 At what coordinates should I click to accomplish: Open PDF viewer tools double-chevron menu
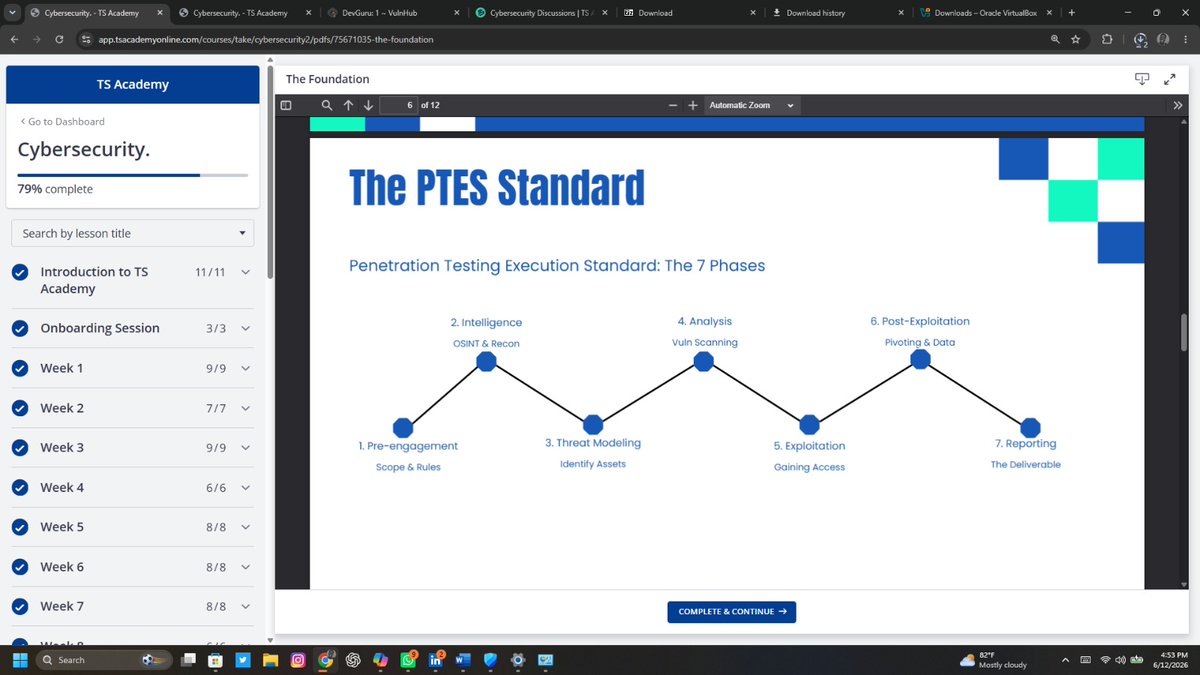pyautogui.click(x=1177, y=105)
